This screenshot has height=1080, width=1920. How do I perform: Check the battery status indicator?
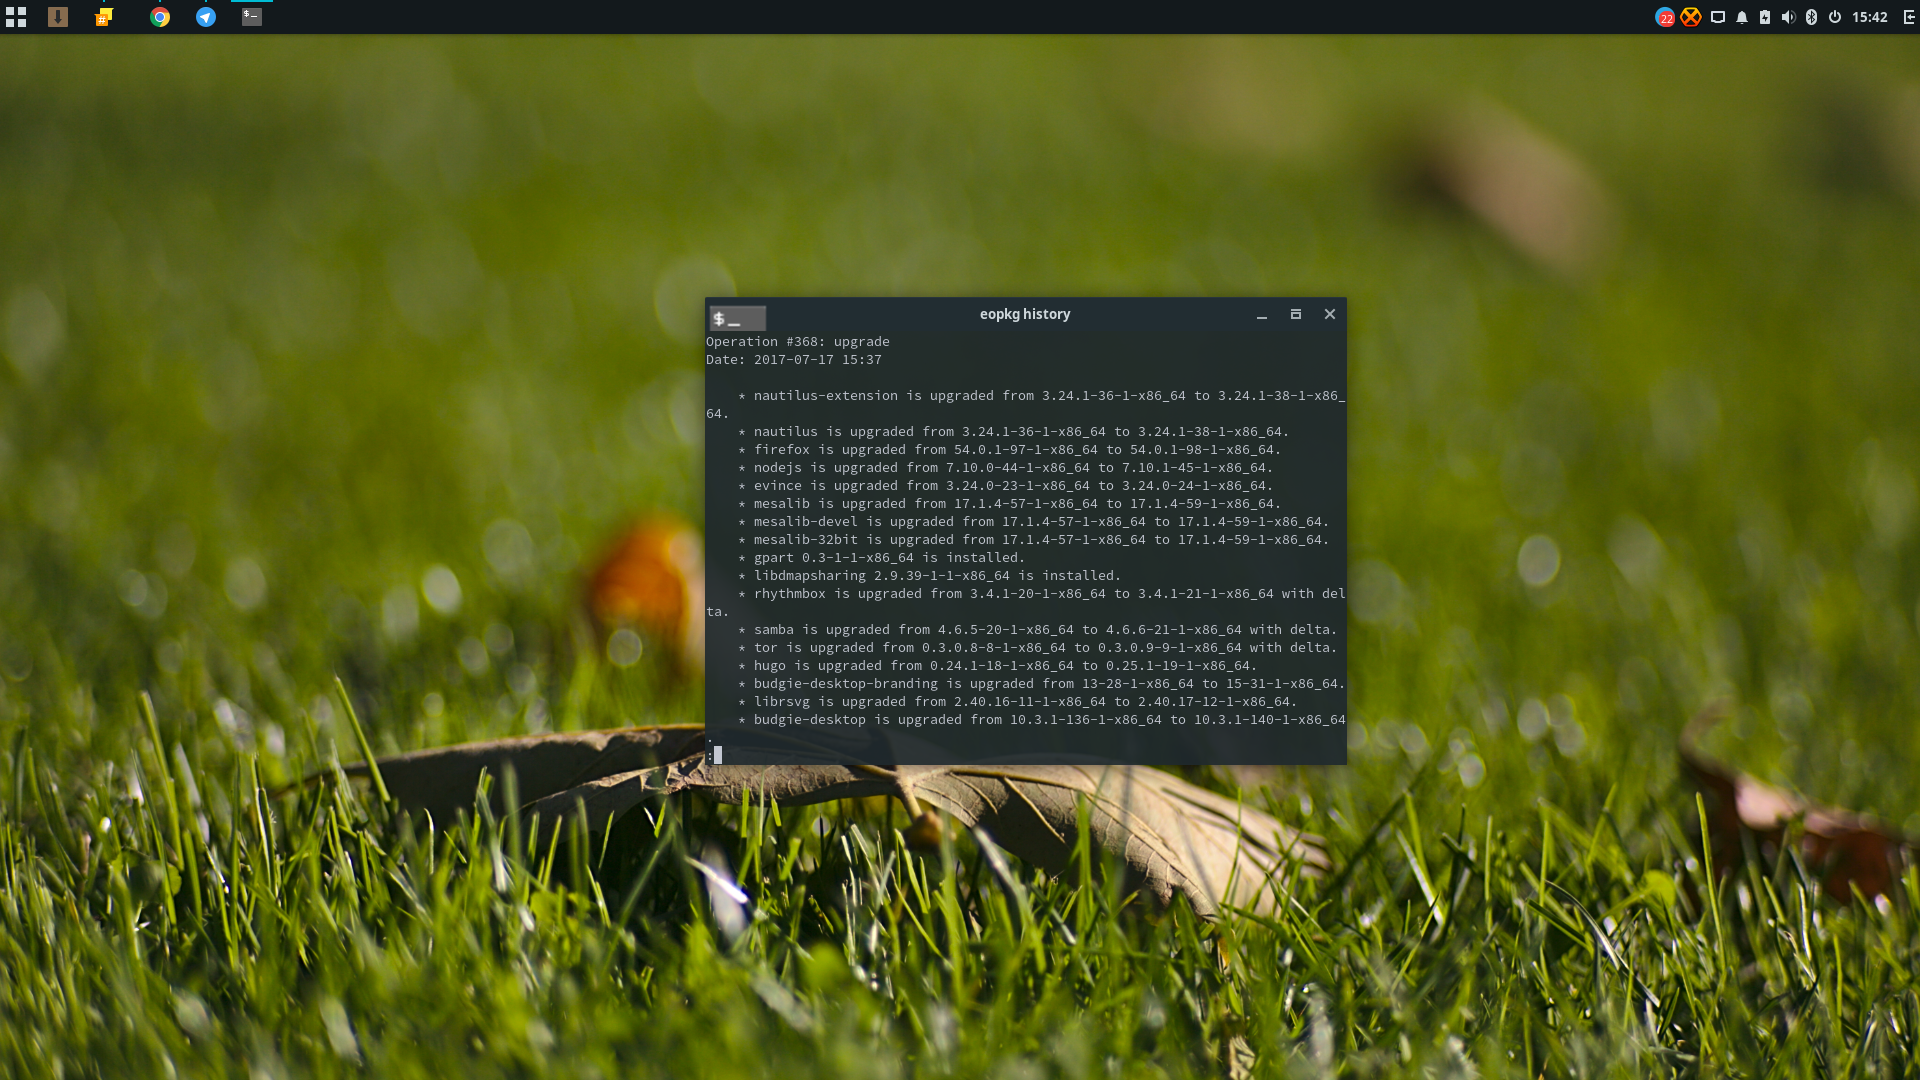(1765, 17)
